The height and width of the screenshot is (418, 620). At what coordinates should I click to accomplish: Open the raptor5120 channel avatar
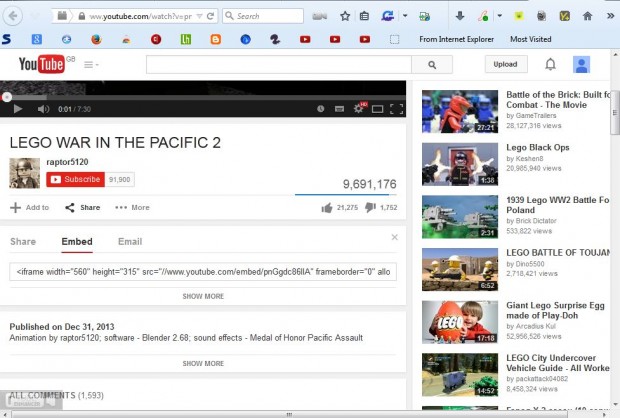(x=25, y=173)
